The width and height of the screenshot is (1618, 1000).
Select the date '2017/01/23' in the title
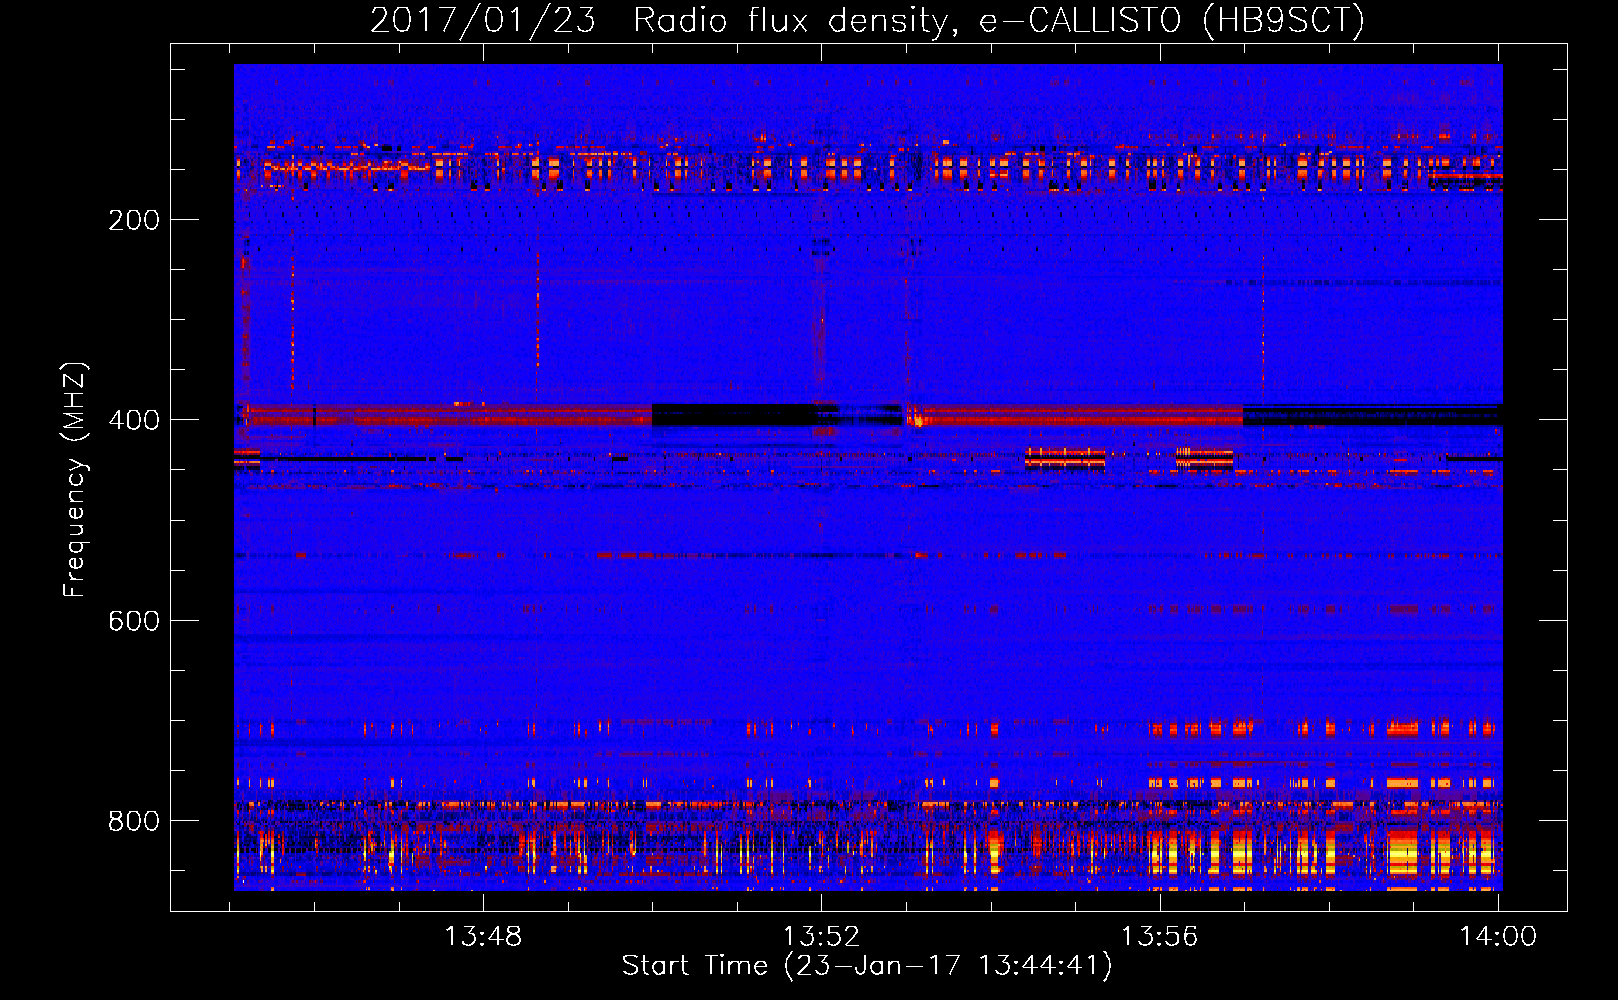[x=482, y=20]
